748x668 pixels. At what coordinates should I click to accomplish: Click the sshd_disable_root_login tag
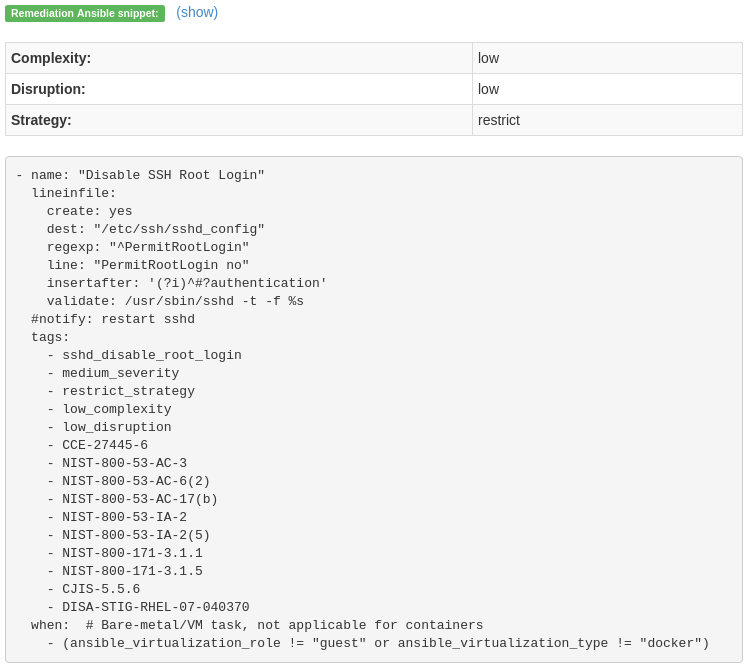tap(152, 355)
